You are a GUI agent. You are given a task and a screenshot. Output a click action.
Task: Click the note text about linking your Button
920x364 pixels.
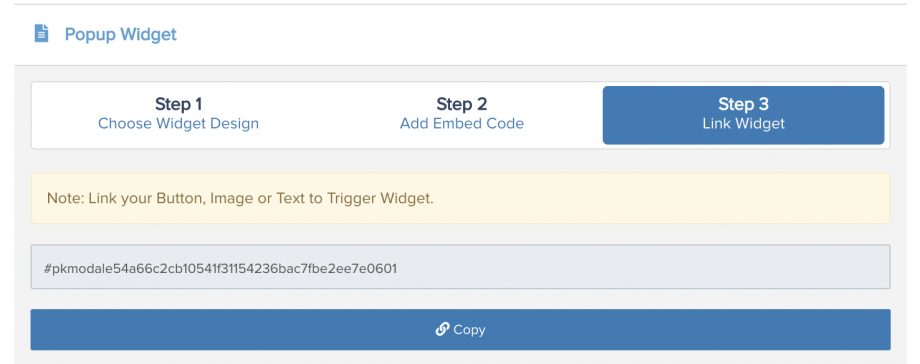(240, 198)
